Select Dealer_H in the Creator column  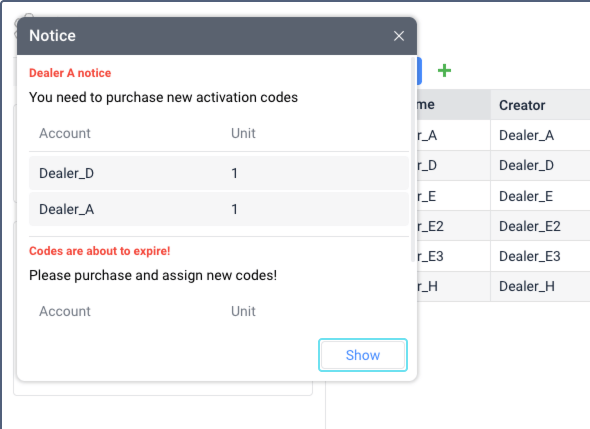coord(526,286)
